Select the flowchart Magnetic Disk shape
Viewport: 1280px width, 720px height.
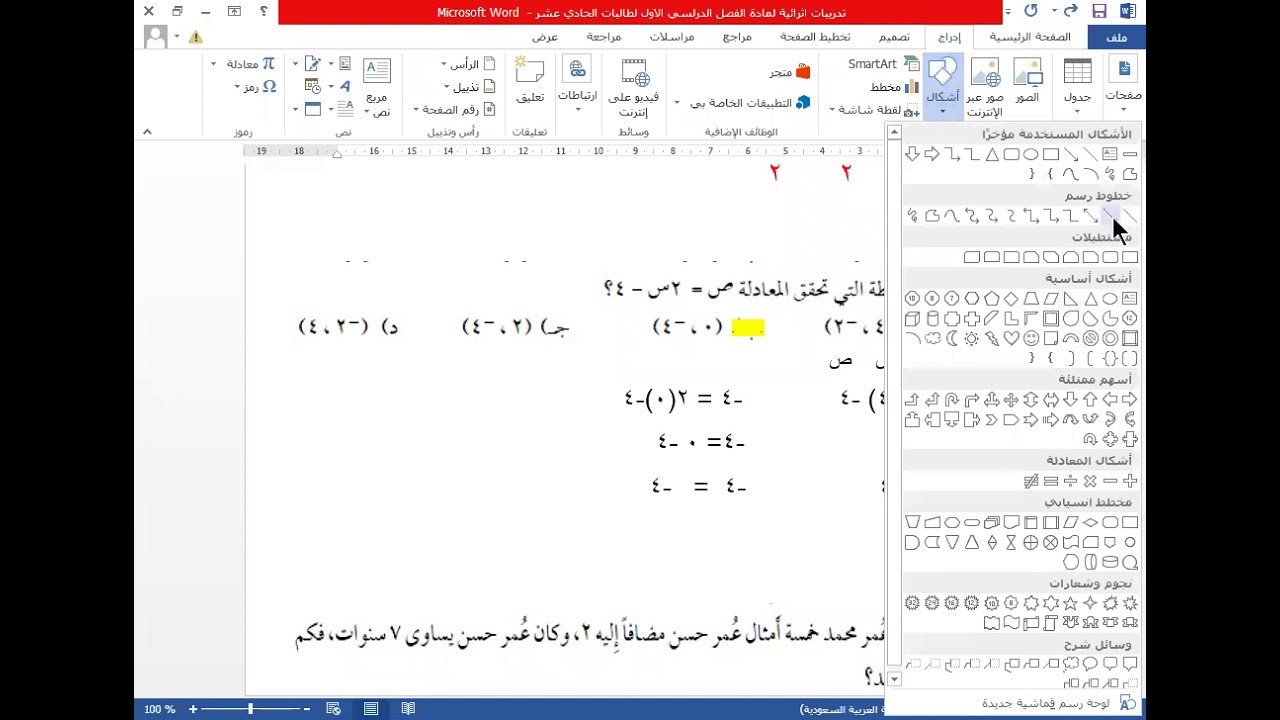tap(1110, 562)
